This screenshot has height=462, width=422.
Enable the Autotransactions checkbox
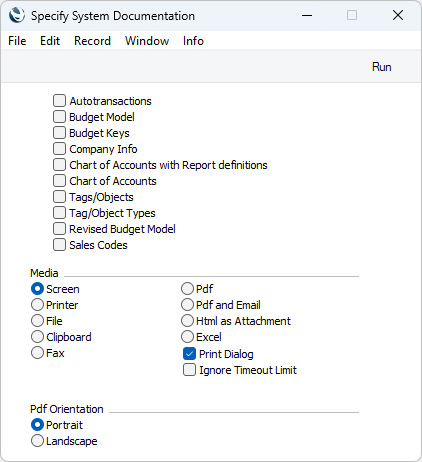click(x=59, y=100)
